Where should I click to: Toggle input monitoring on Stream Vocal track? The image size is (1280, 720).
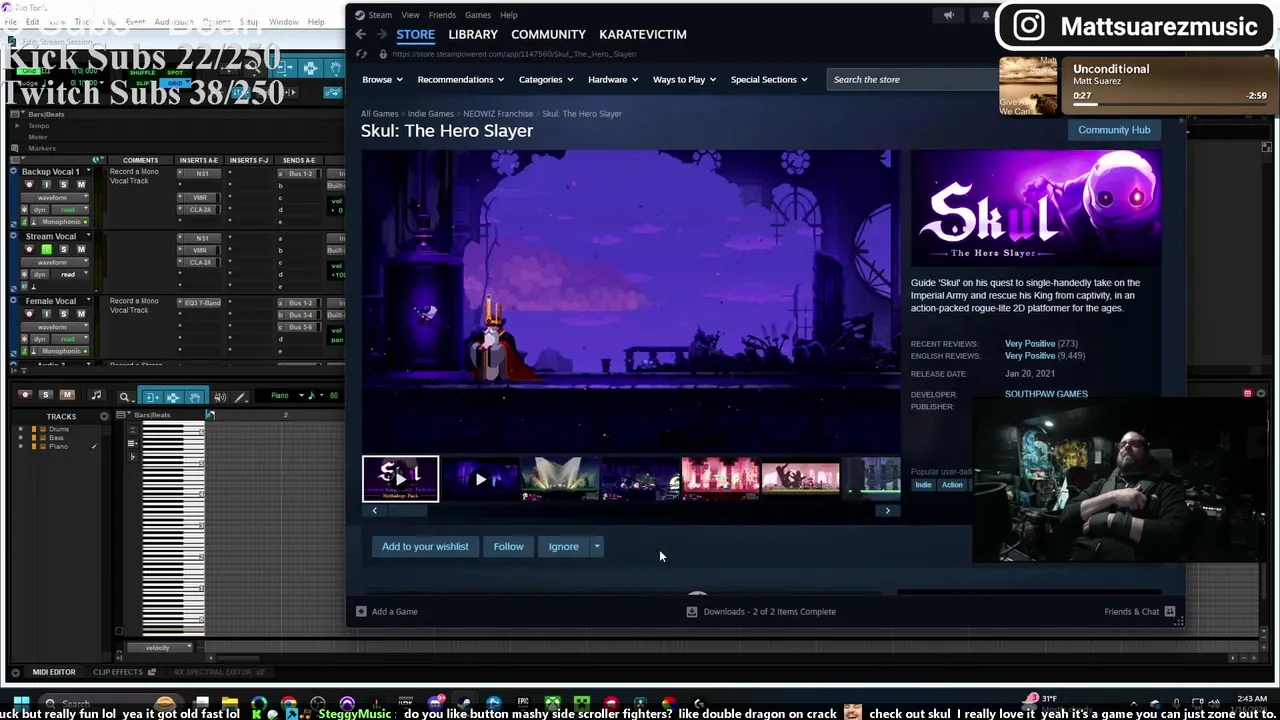point(46,249)
